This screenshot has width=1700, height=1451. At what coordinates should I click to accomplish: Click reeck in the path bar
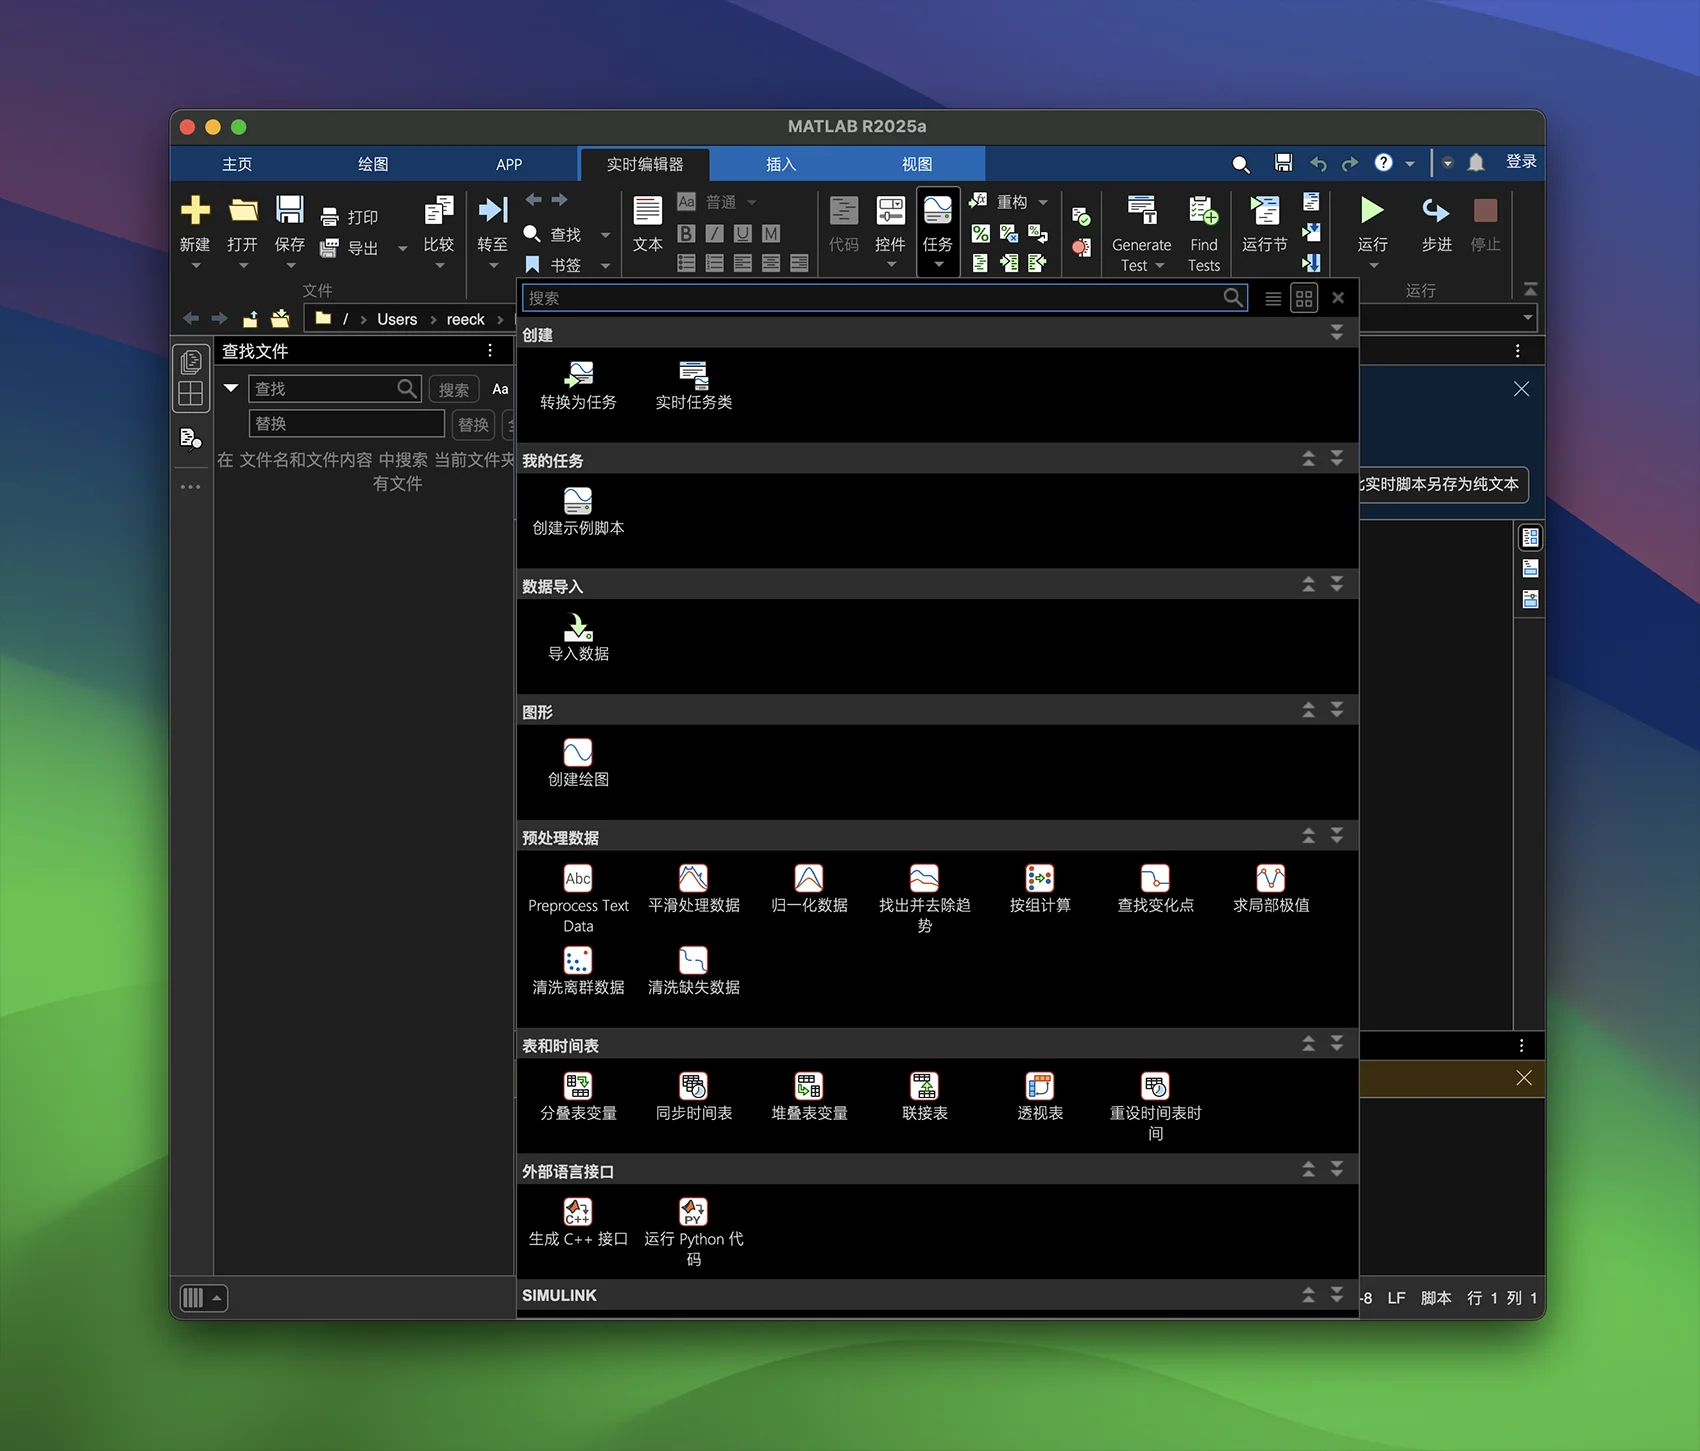coord(465,319)
